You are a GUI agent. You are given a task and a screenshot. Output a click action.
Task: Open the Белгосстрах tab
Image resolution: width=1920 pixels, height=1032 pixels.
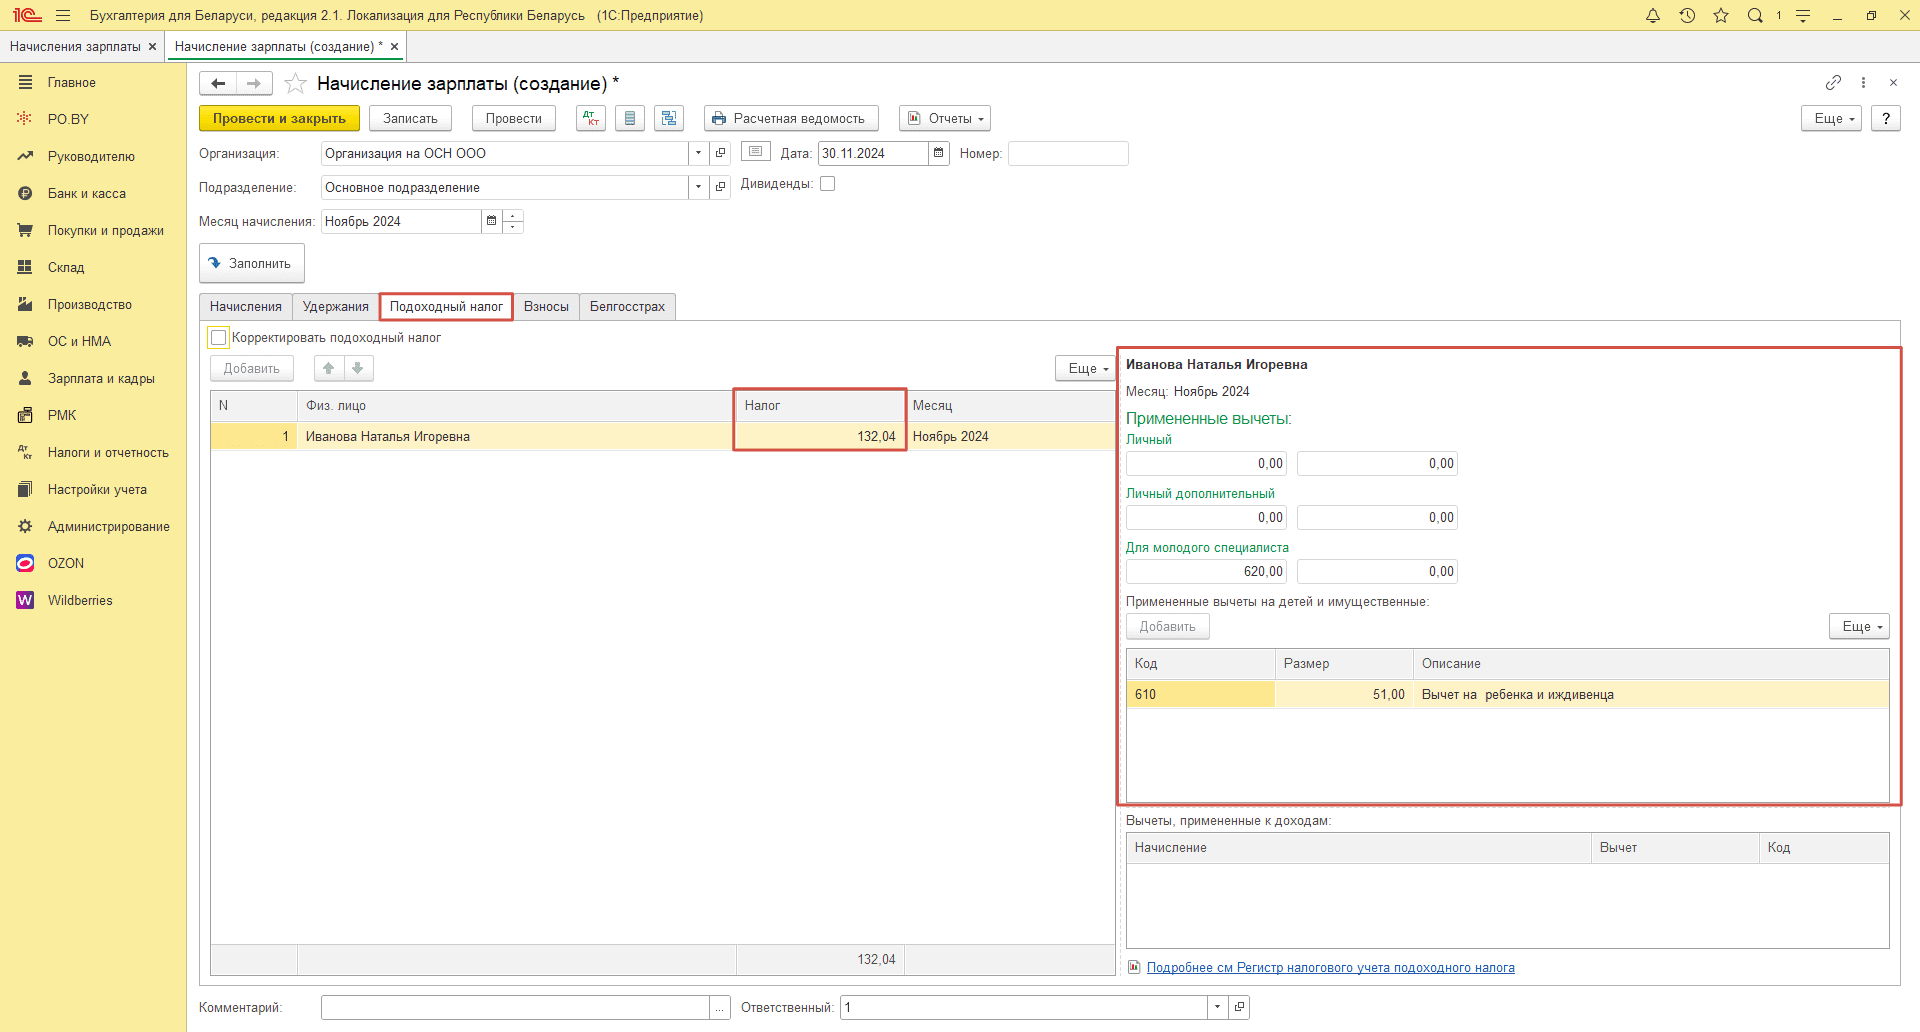click(627, 307)
